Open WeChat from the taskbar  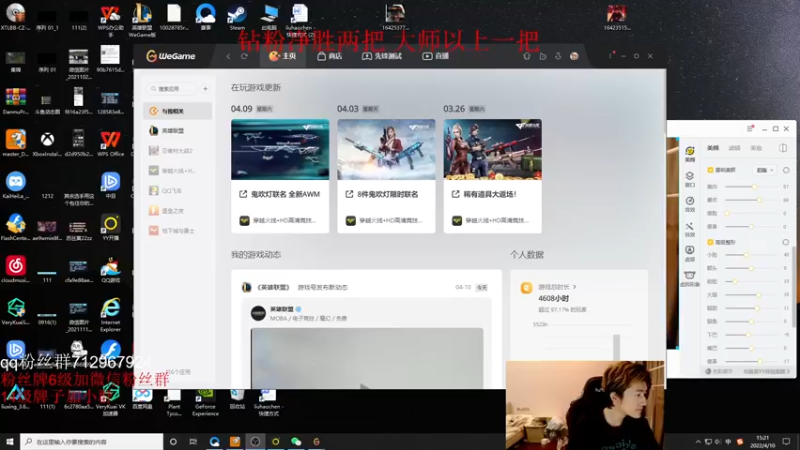(x=296, y=441)
